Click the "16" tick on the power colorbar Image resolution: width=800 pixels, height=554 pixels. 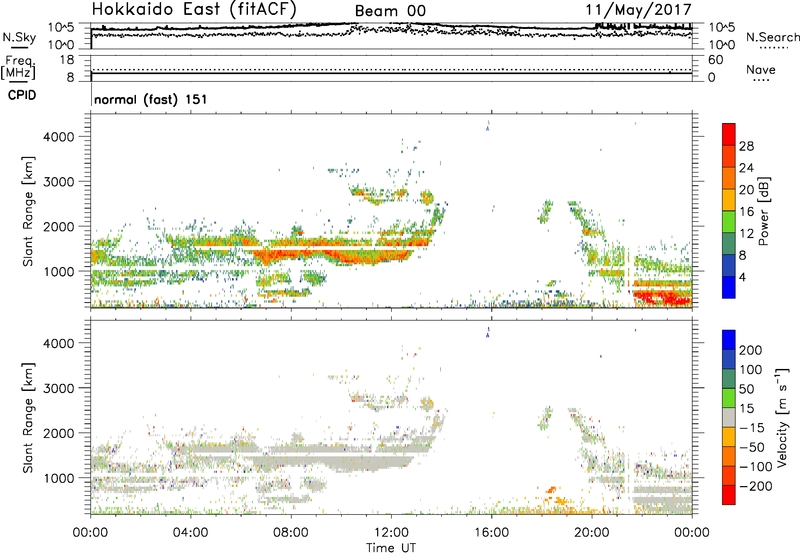pyautogui.click(x=746, y=212)
